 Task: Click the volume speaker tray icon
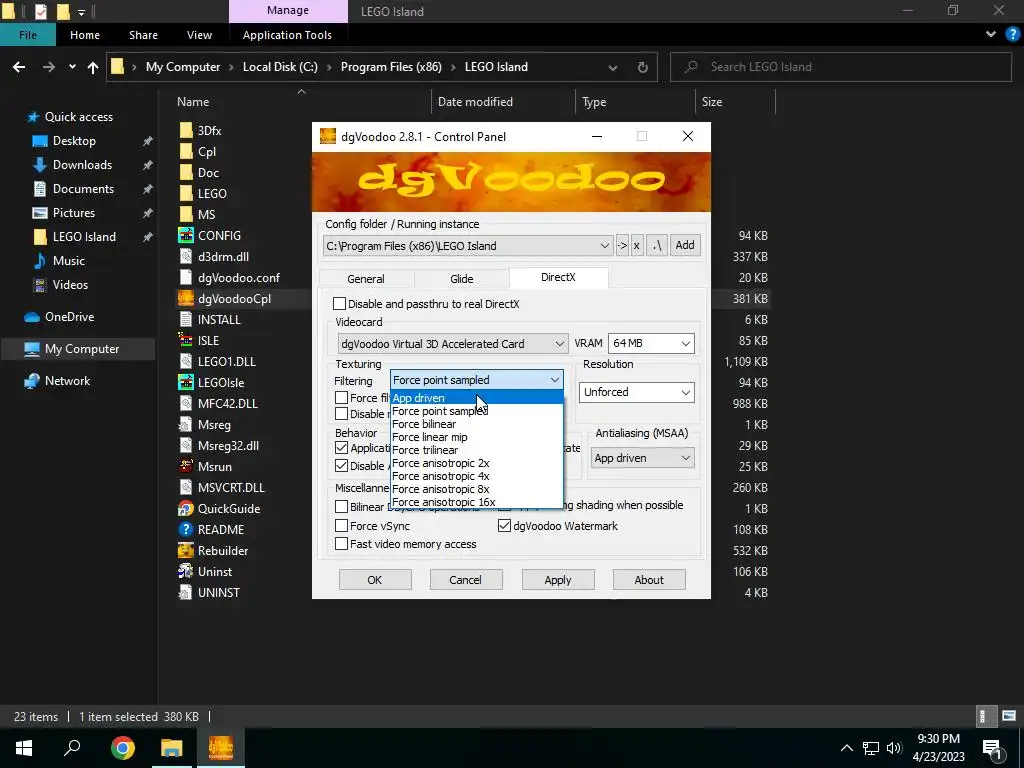click(x=894, y=748)
